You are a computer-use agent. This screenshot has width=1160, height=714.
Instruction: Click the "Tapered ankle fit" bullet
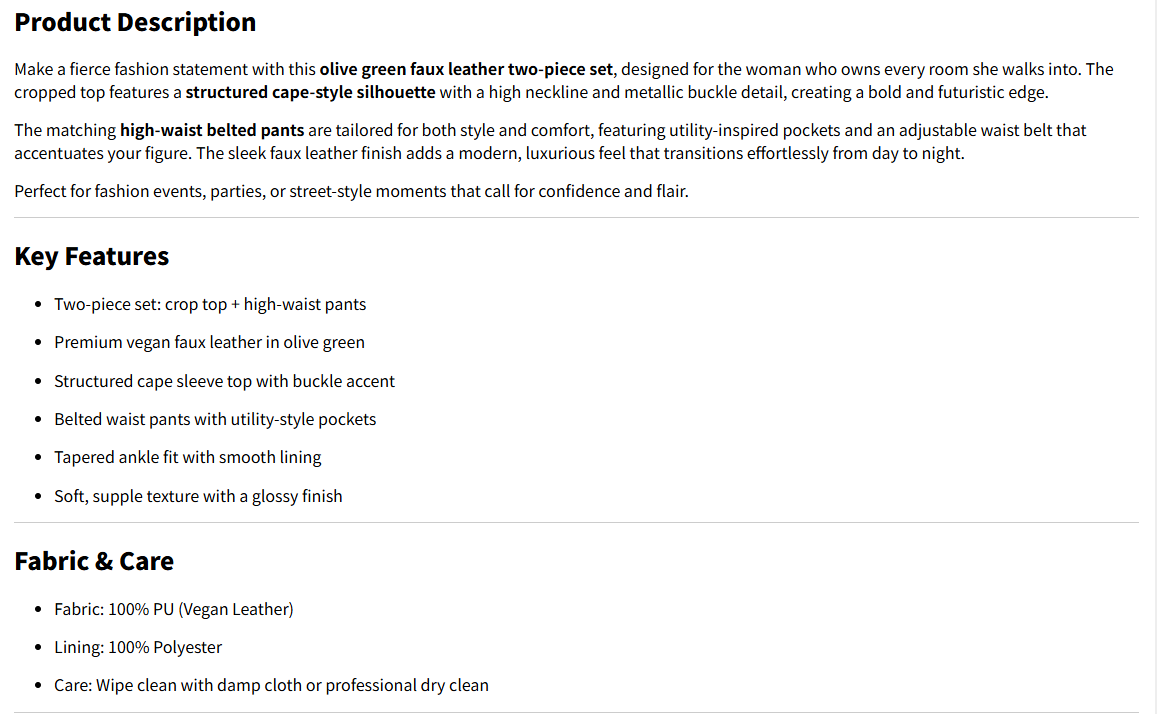[187, 457]
